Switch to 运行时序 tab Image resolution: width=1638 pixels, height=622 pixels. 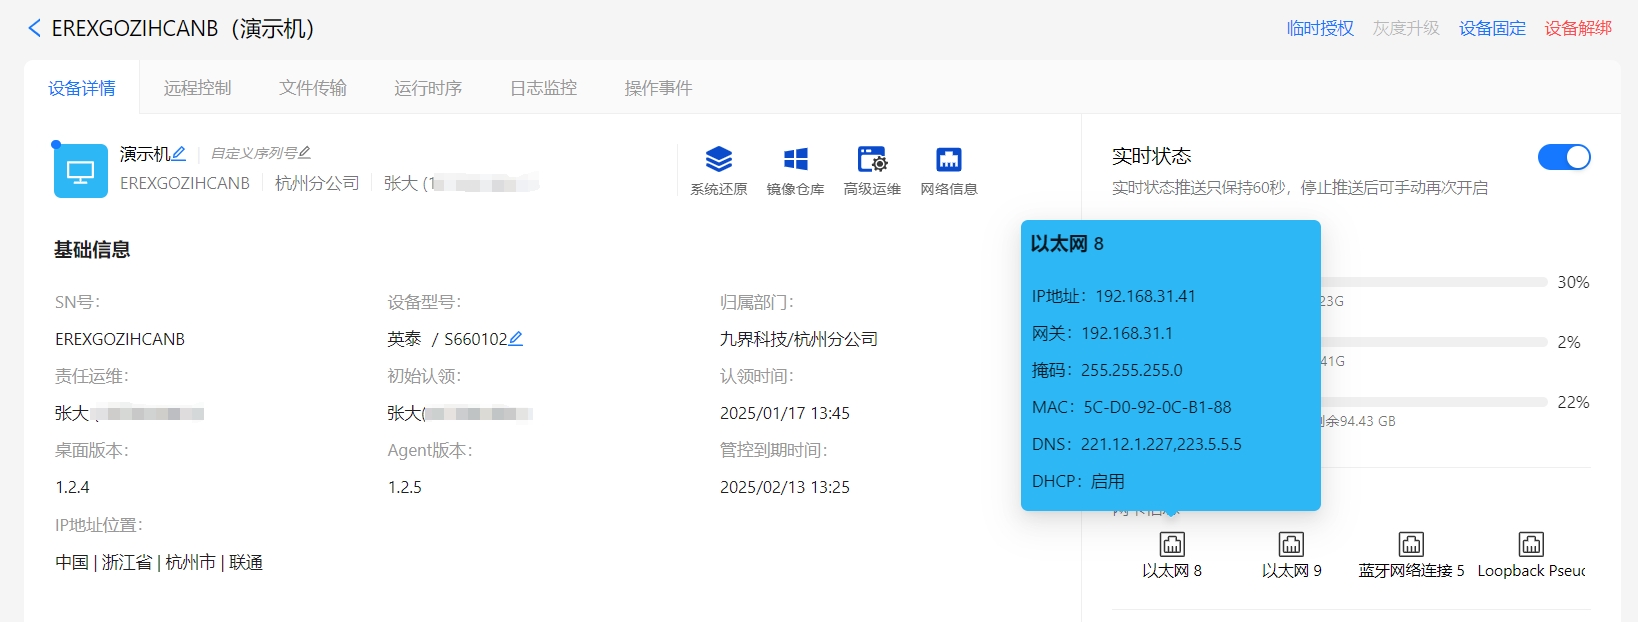tap(428, 88)
